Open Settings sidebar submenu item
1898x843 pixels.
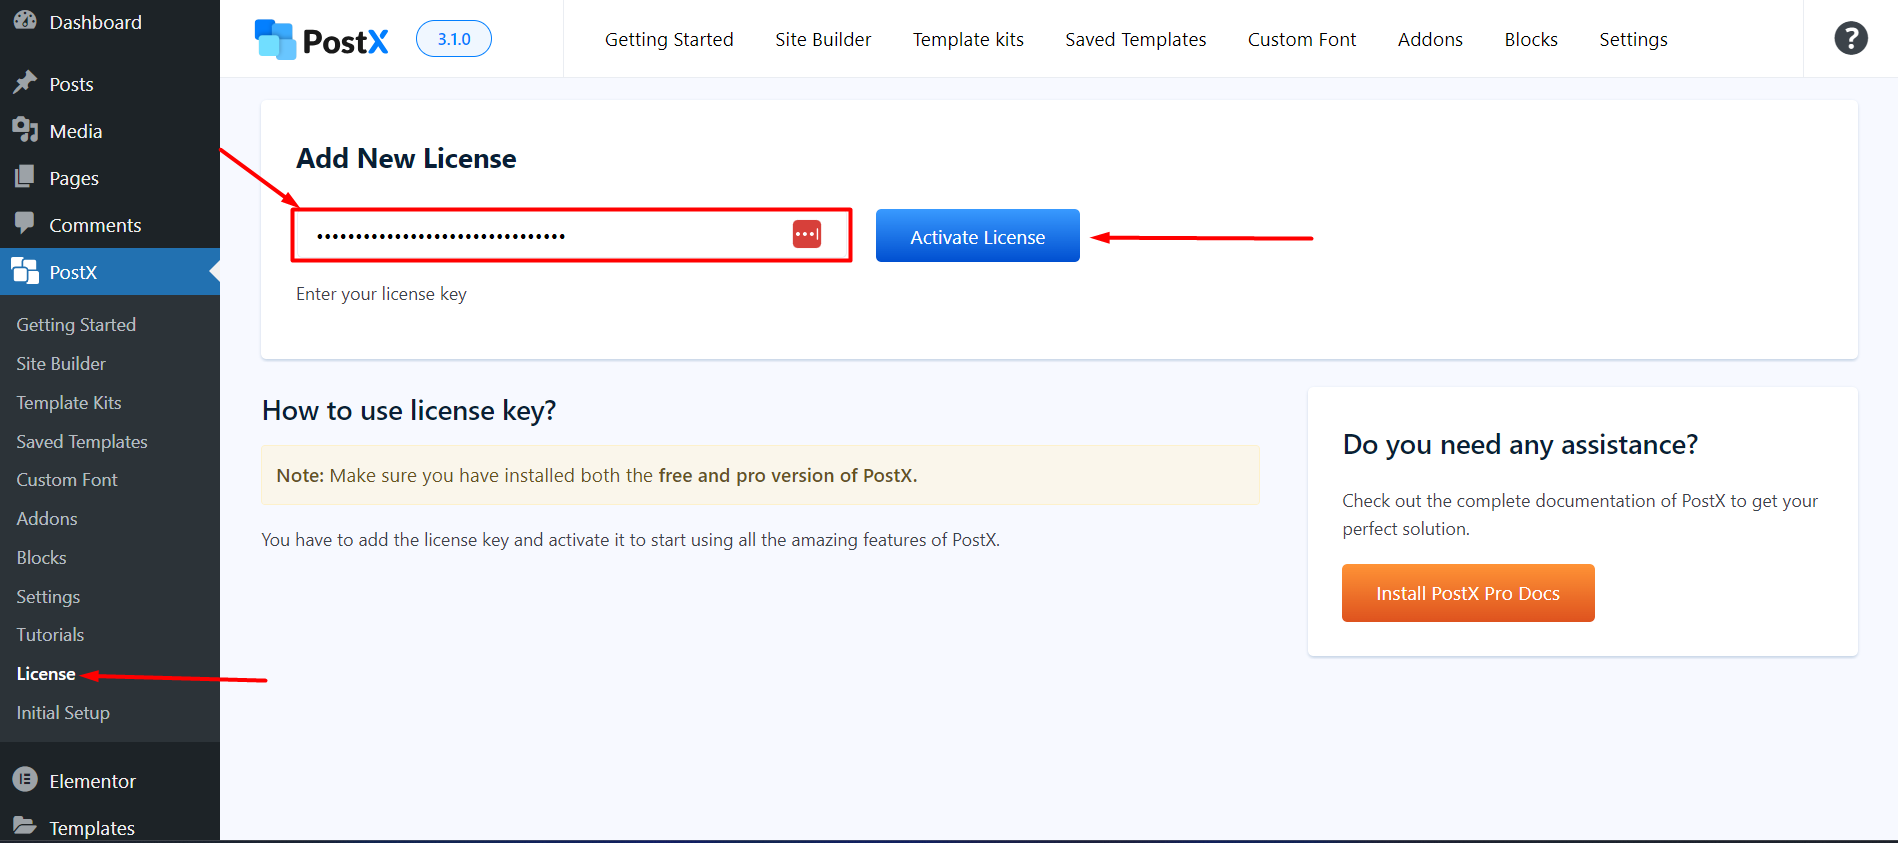click(x=48, y=596)
